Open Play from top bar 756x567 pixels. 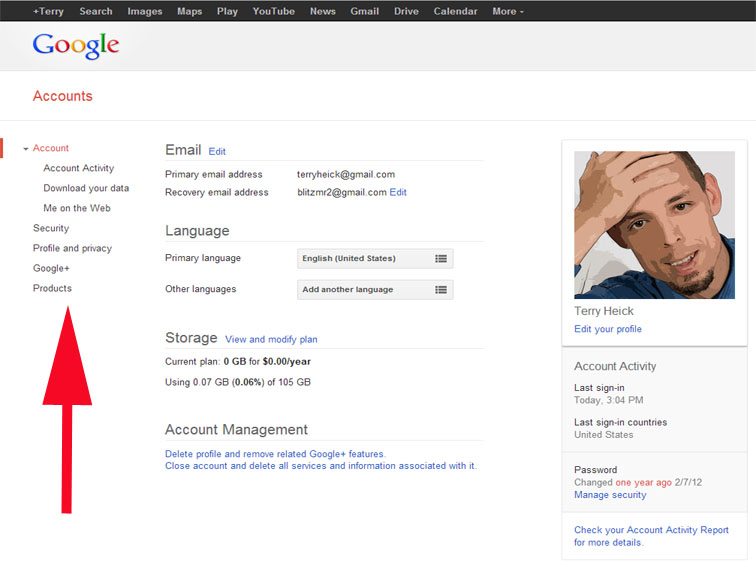coord(227,11)
